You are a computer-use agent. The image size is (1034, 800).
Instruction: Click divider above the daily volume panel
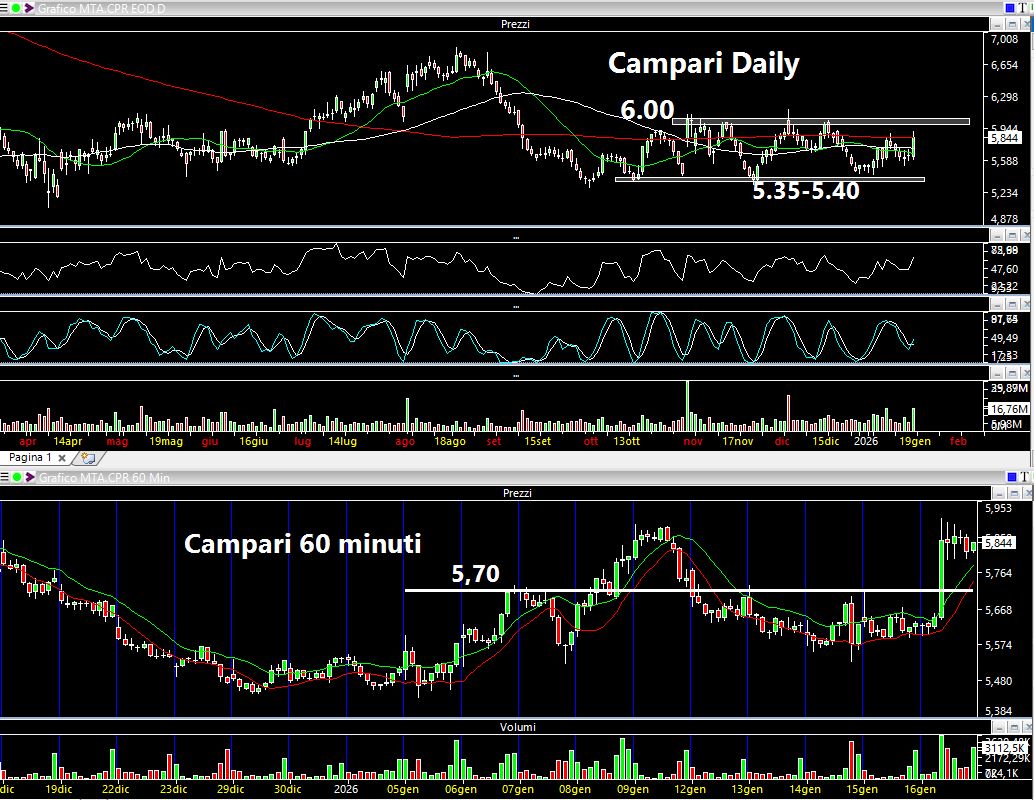[x=516, y=375]
